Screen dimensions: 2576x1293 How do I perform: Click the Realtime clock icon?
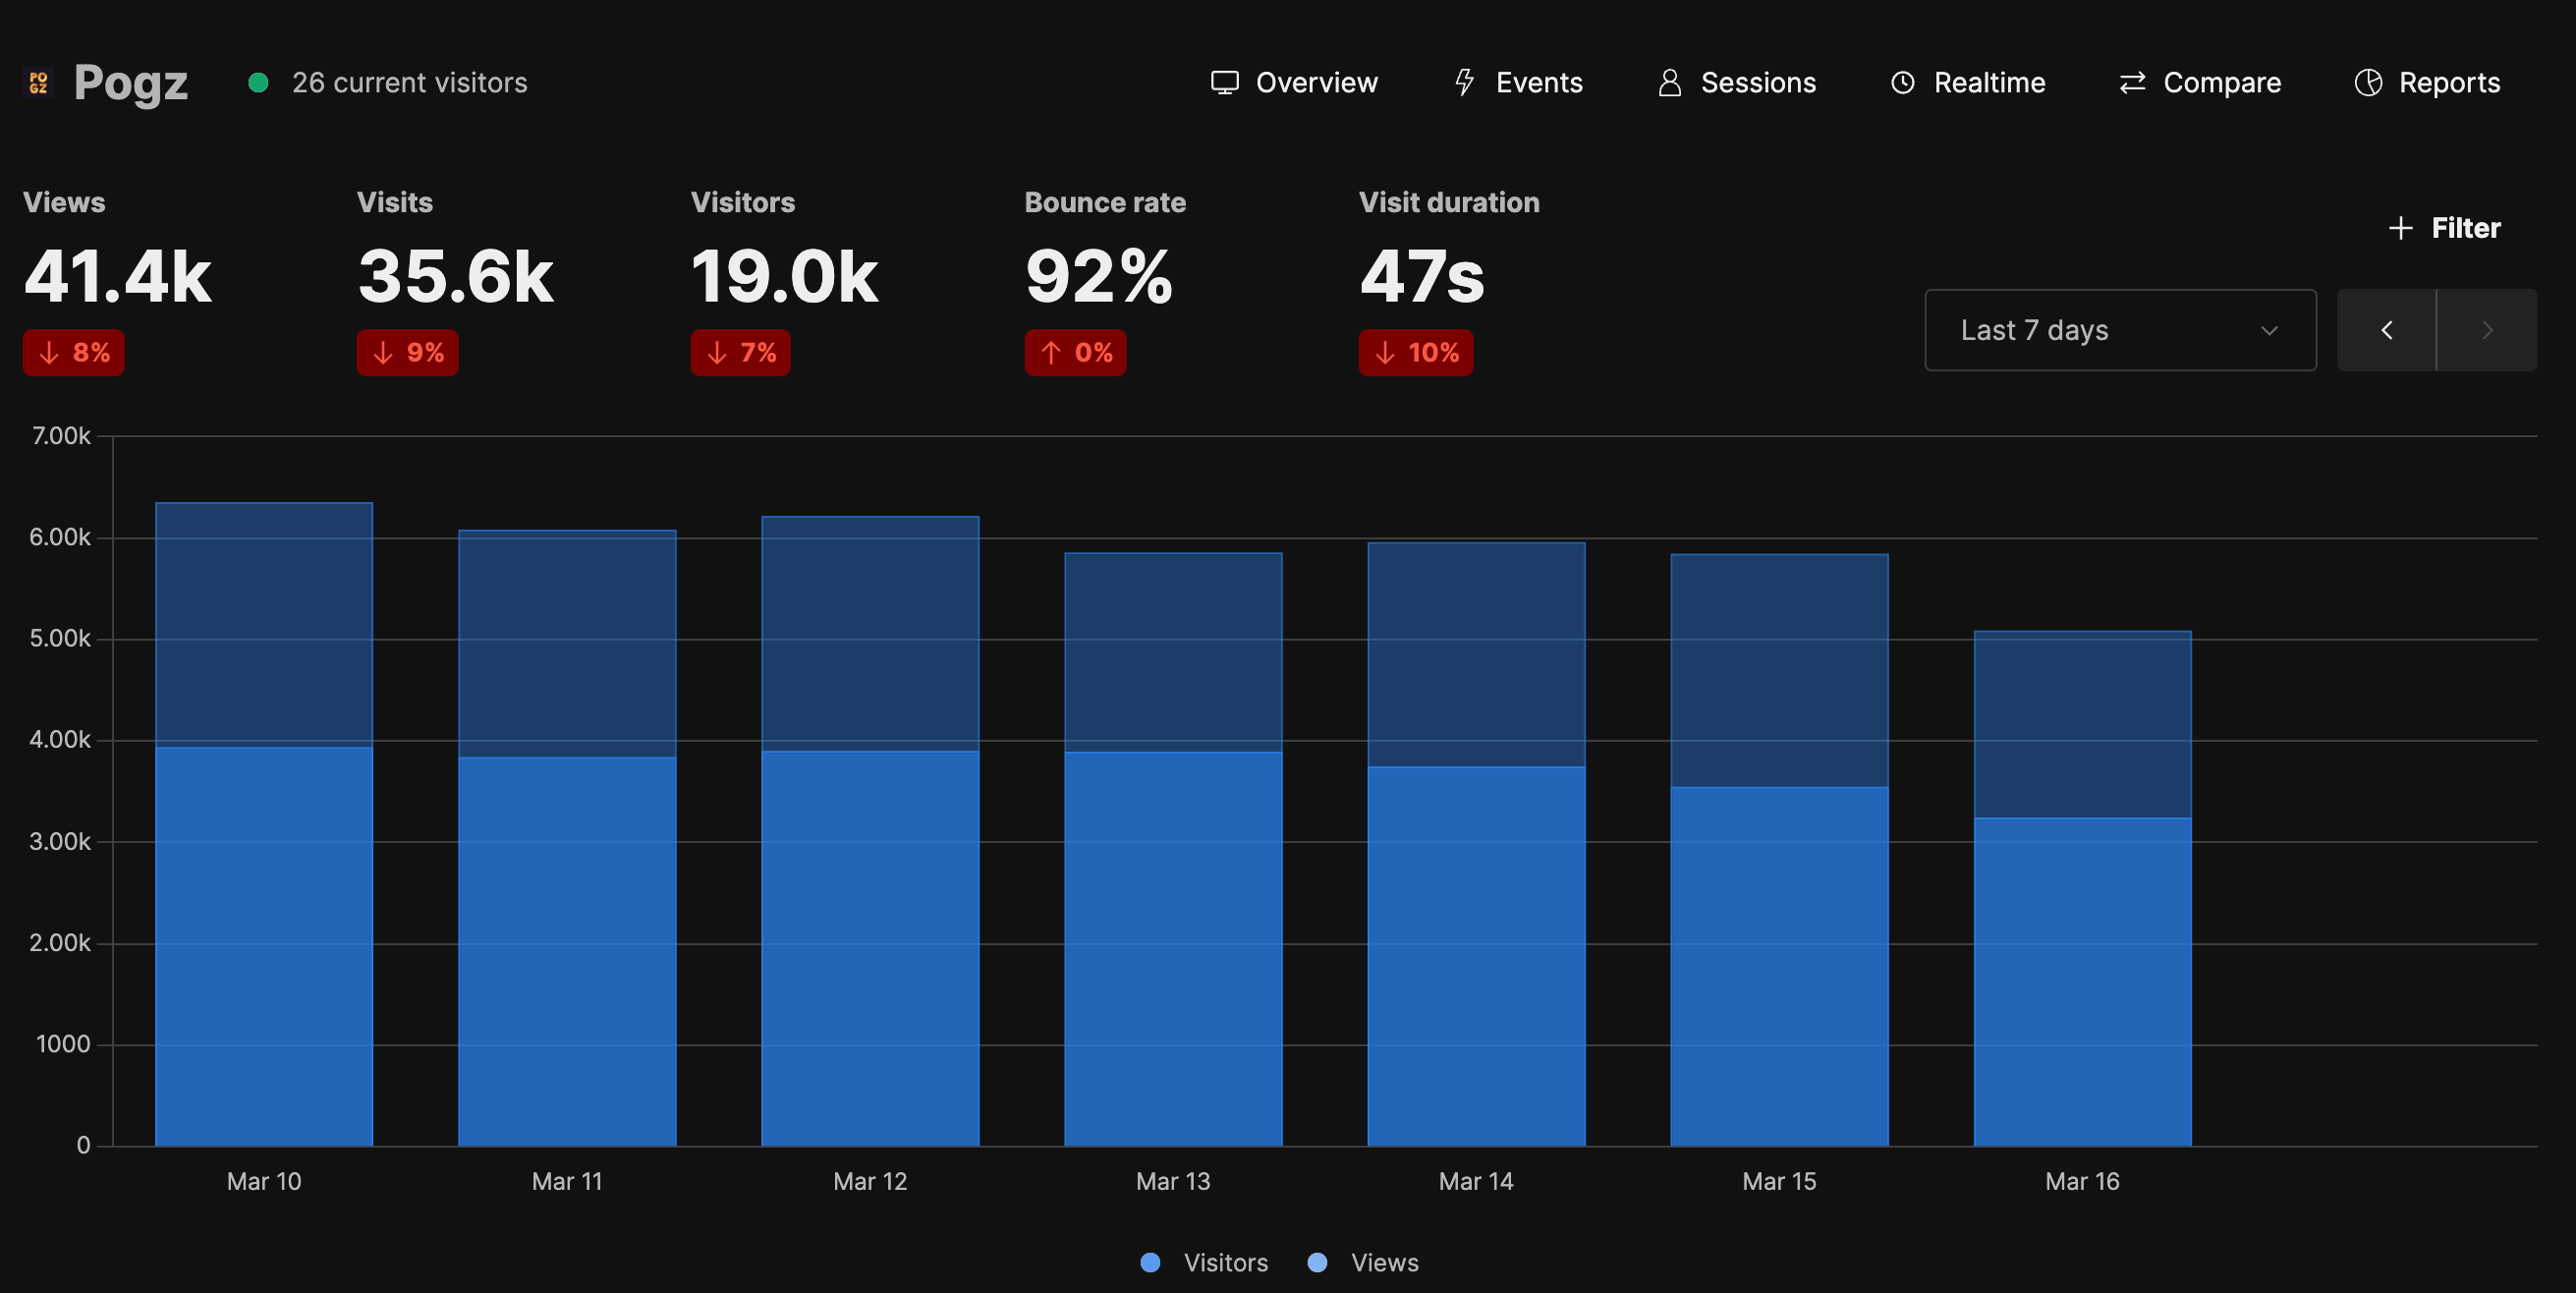tap(1902, 82)
